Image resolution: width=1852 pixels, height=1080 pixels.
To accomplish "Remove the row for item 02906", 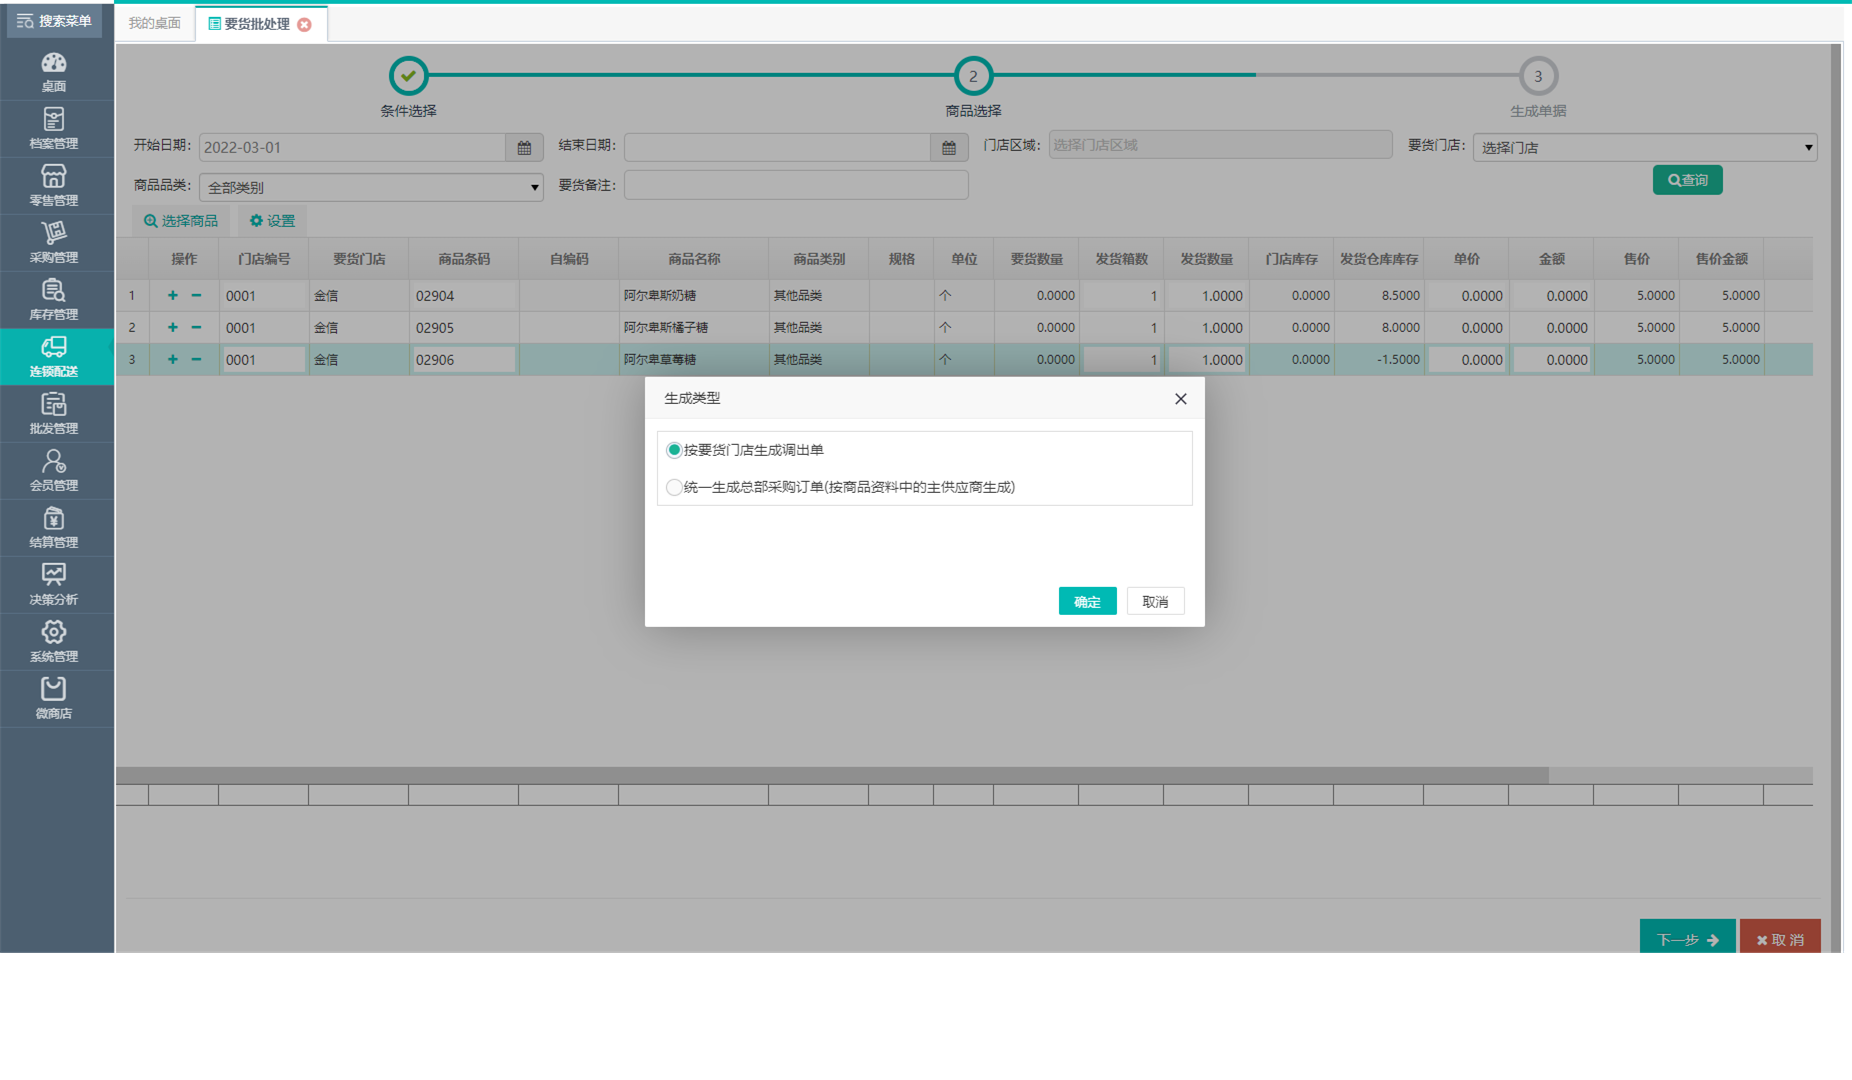I will coord(196,359).
